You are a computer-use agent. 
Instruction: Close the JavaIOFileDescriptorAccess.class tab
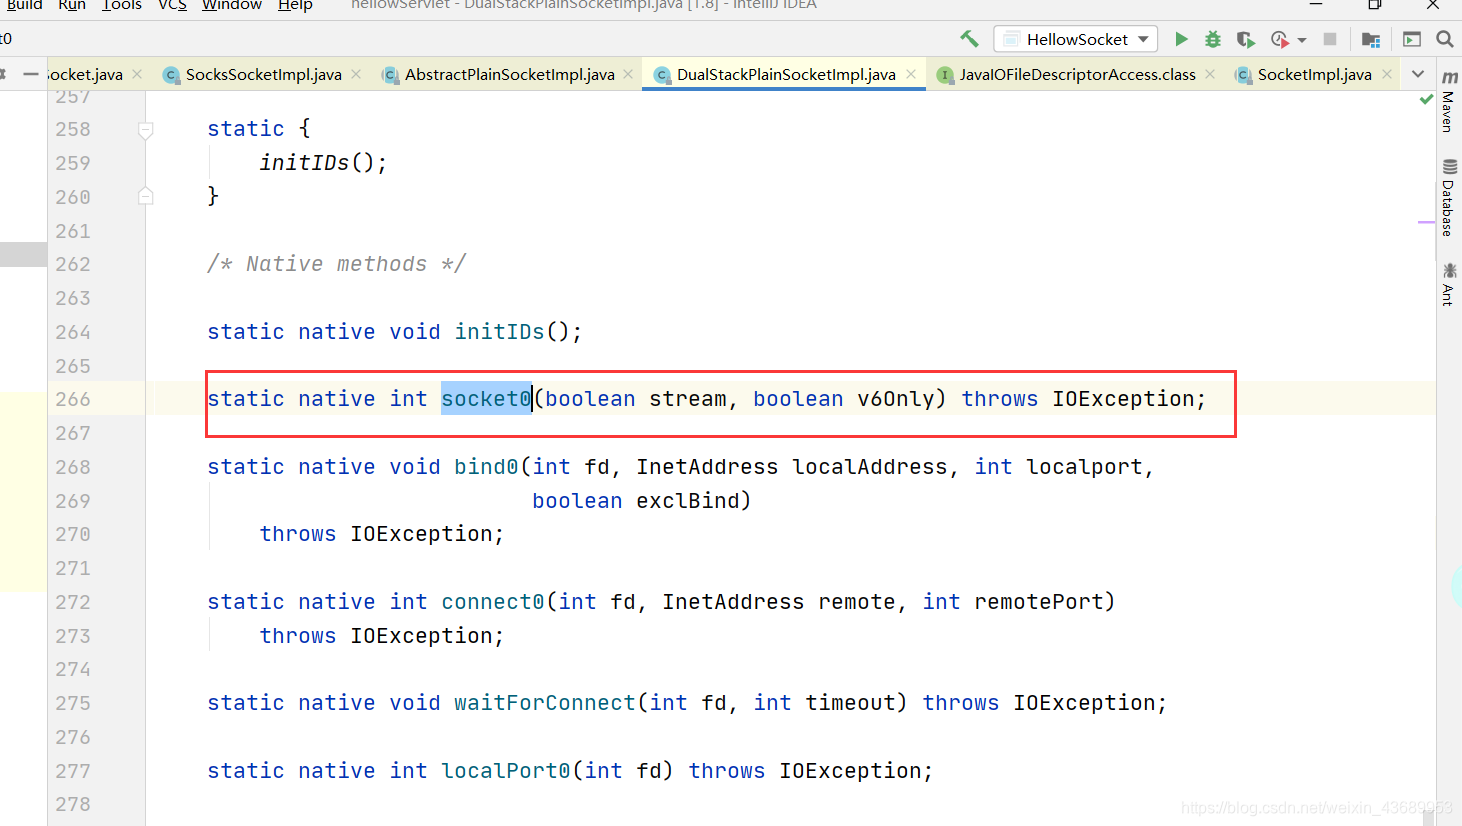point(1210,74)
